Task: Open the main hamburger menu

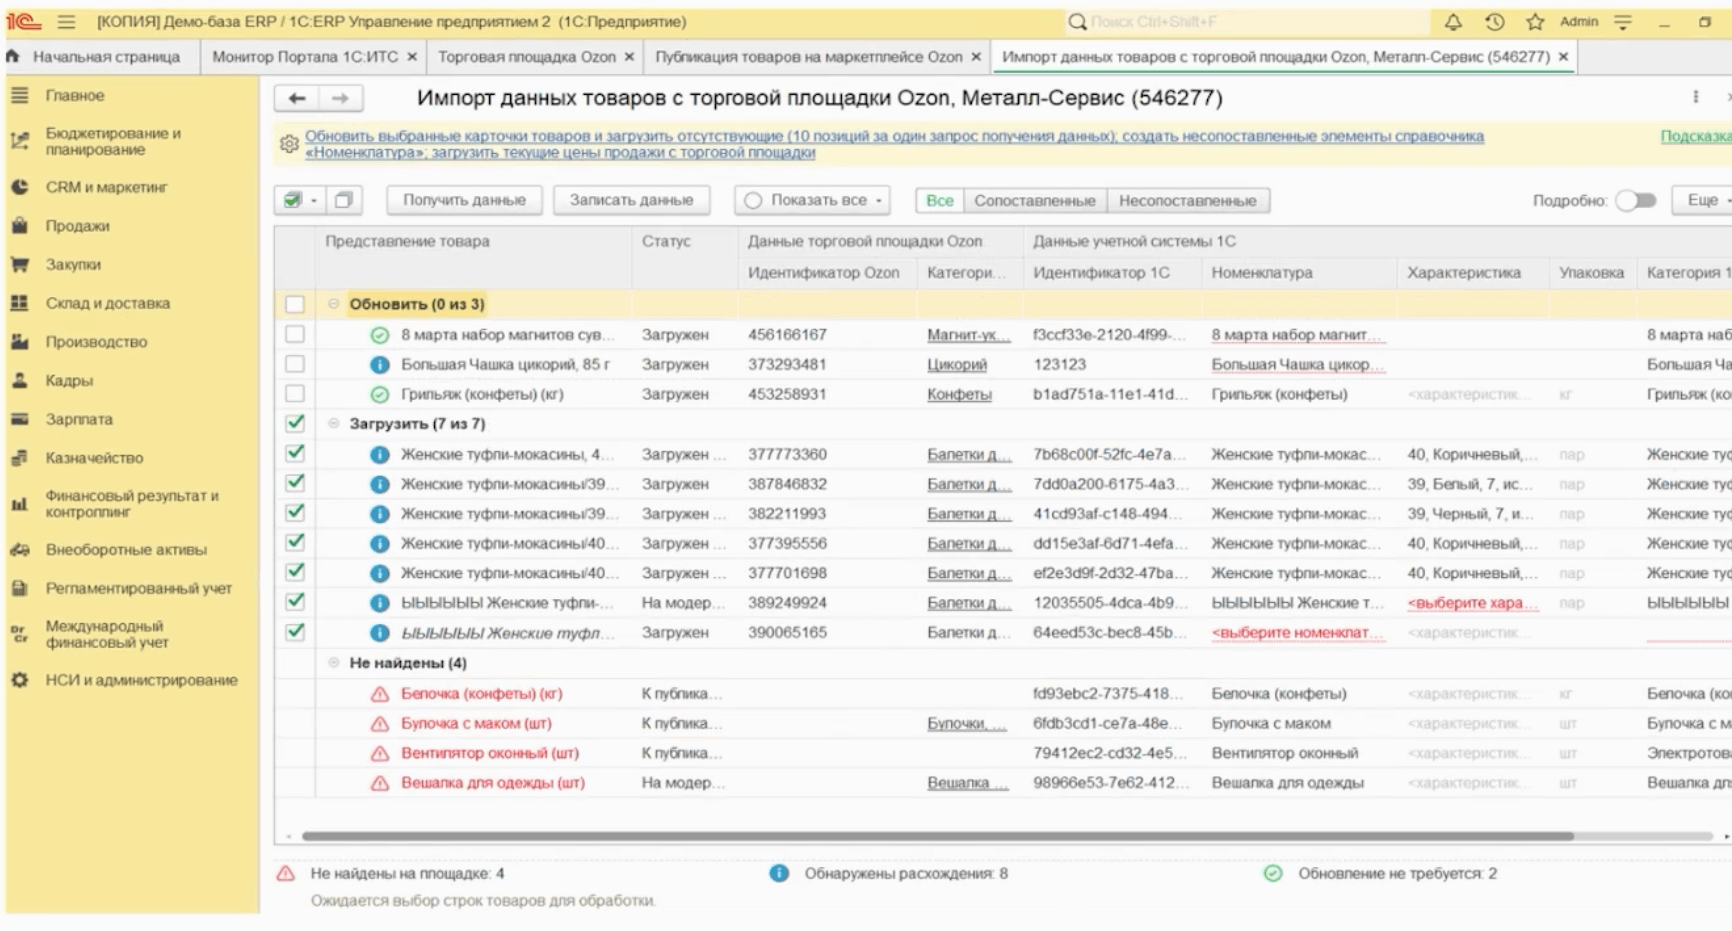Action: [66, 22]
